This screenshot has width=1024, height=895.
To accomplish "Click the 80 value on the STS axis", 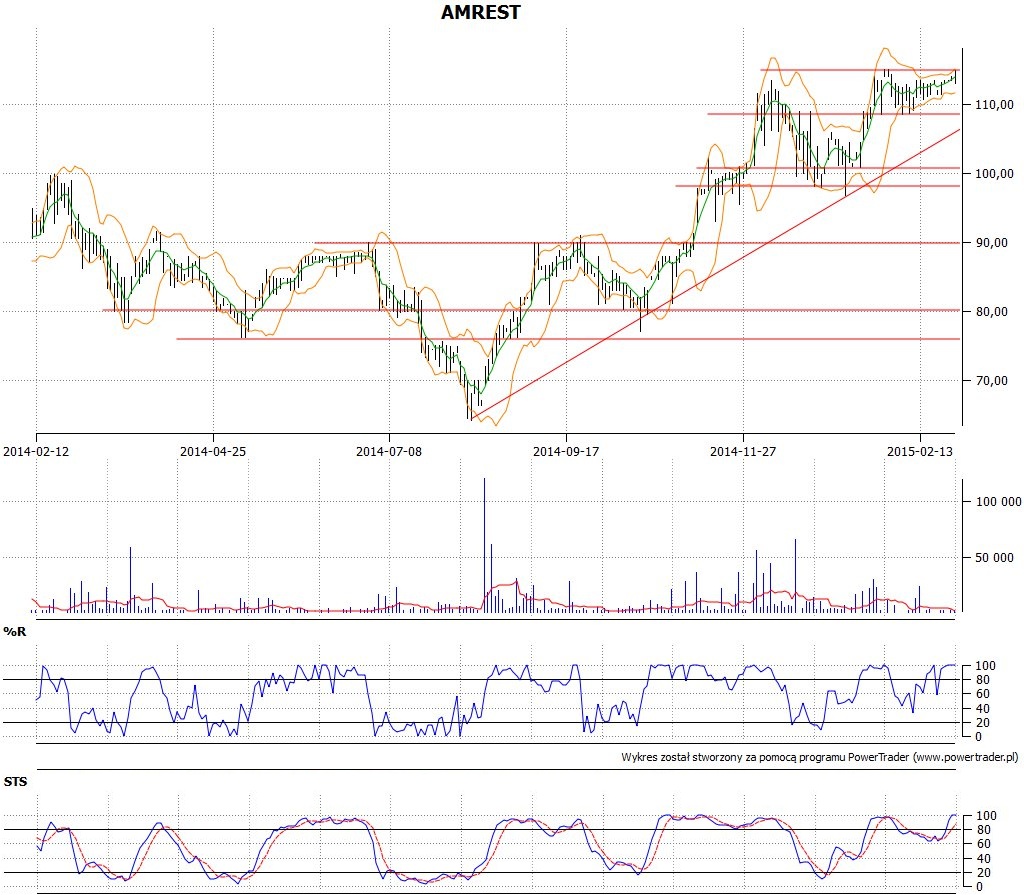I will pyautogui.click(x=982, y=830).
